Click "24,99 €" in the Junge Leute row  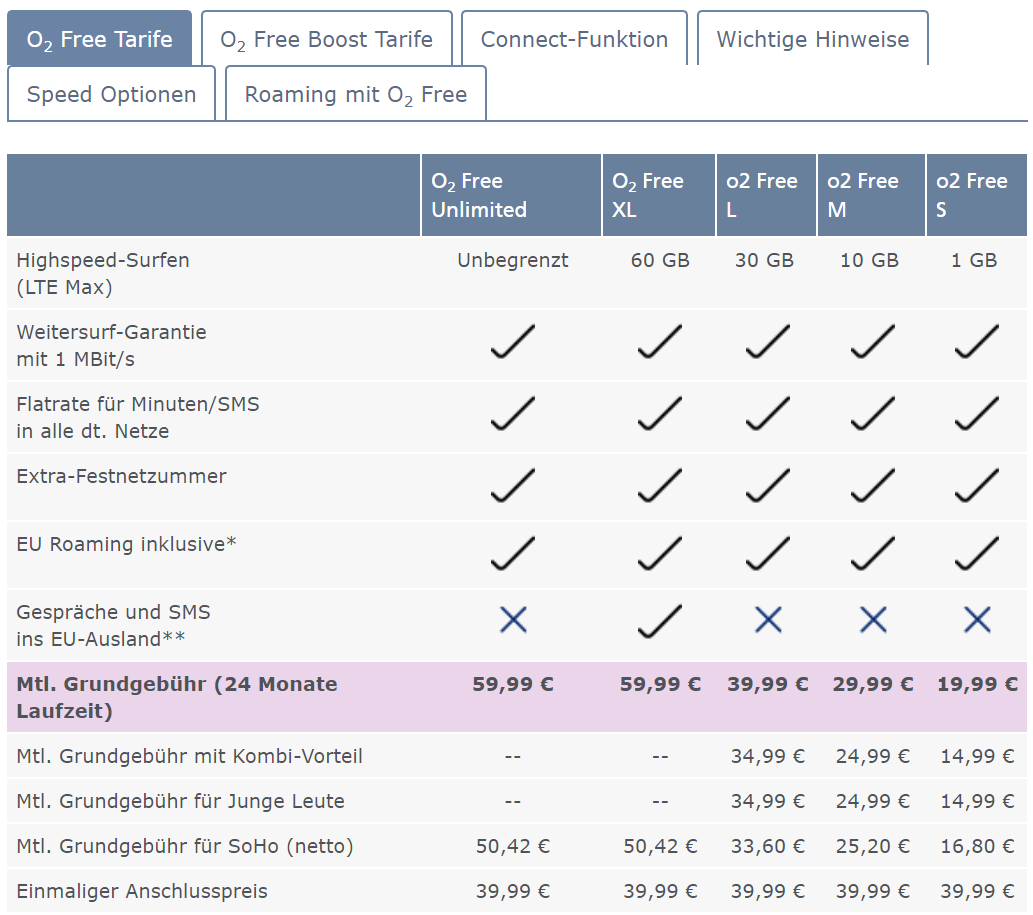(x=873, y=801)
